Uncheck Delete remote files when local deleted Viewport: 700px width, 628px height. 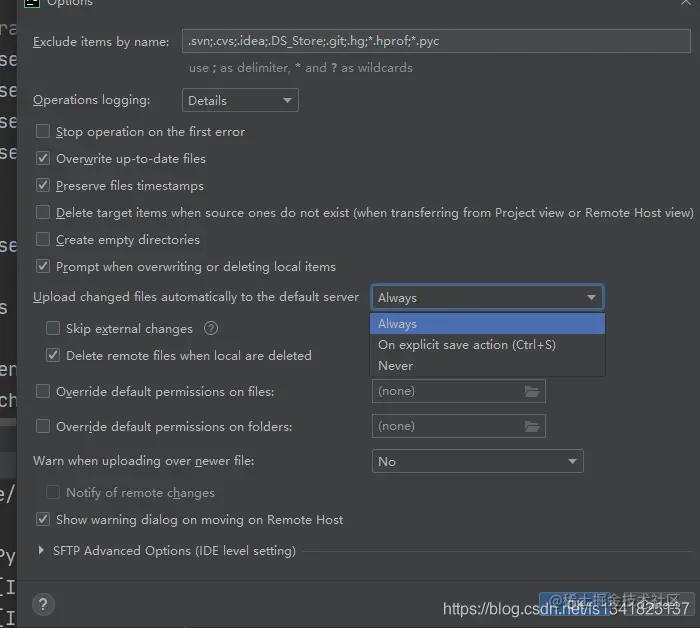pyautogui.click(x=53, y=355)
